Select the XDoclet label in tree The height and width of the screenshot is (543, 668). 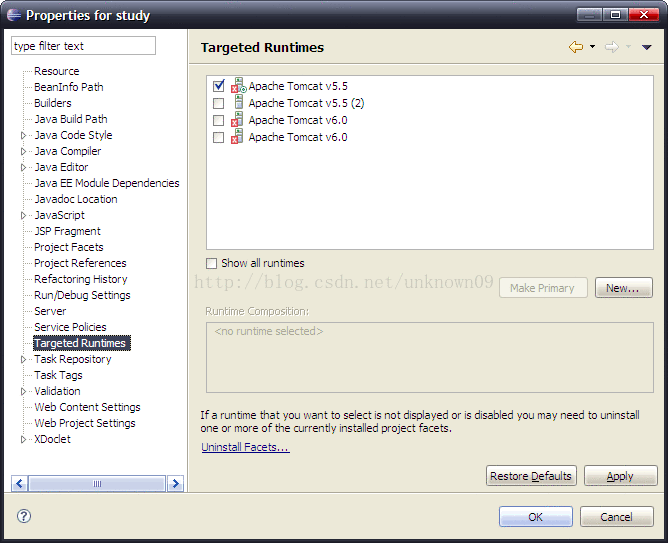pyautogui.click(x=52, y=439)
